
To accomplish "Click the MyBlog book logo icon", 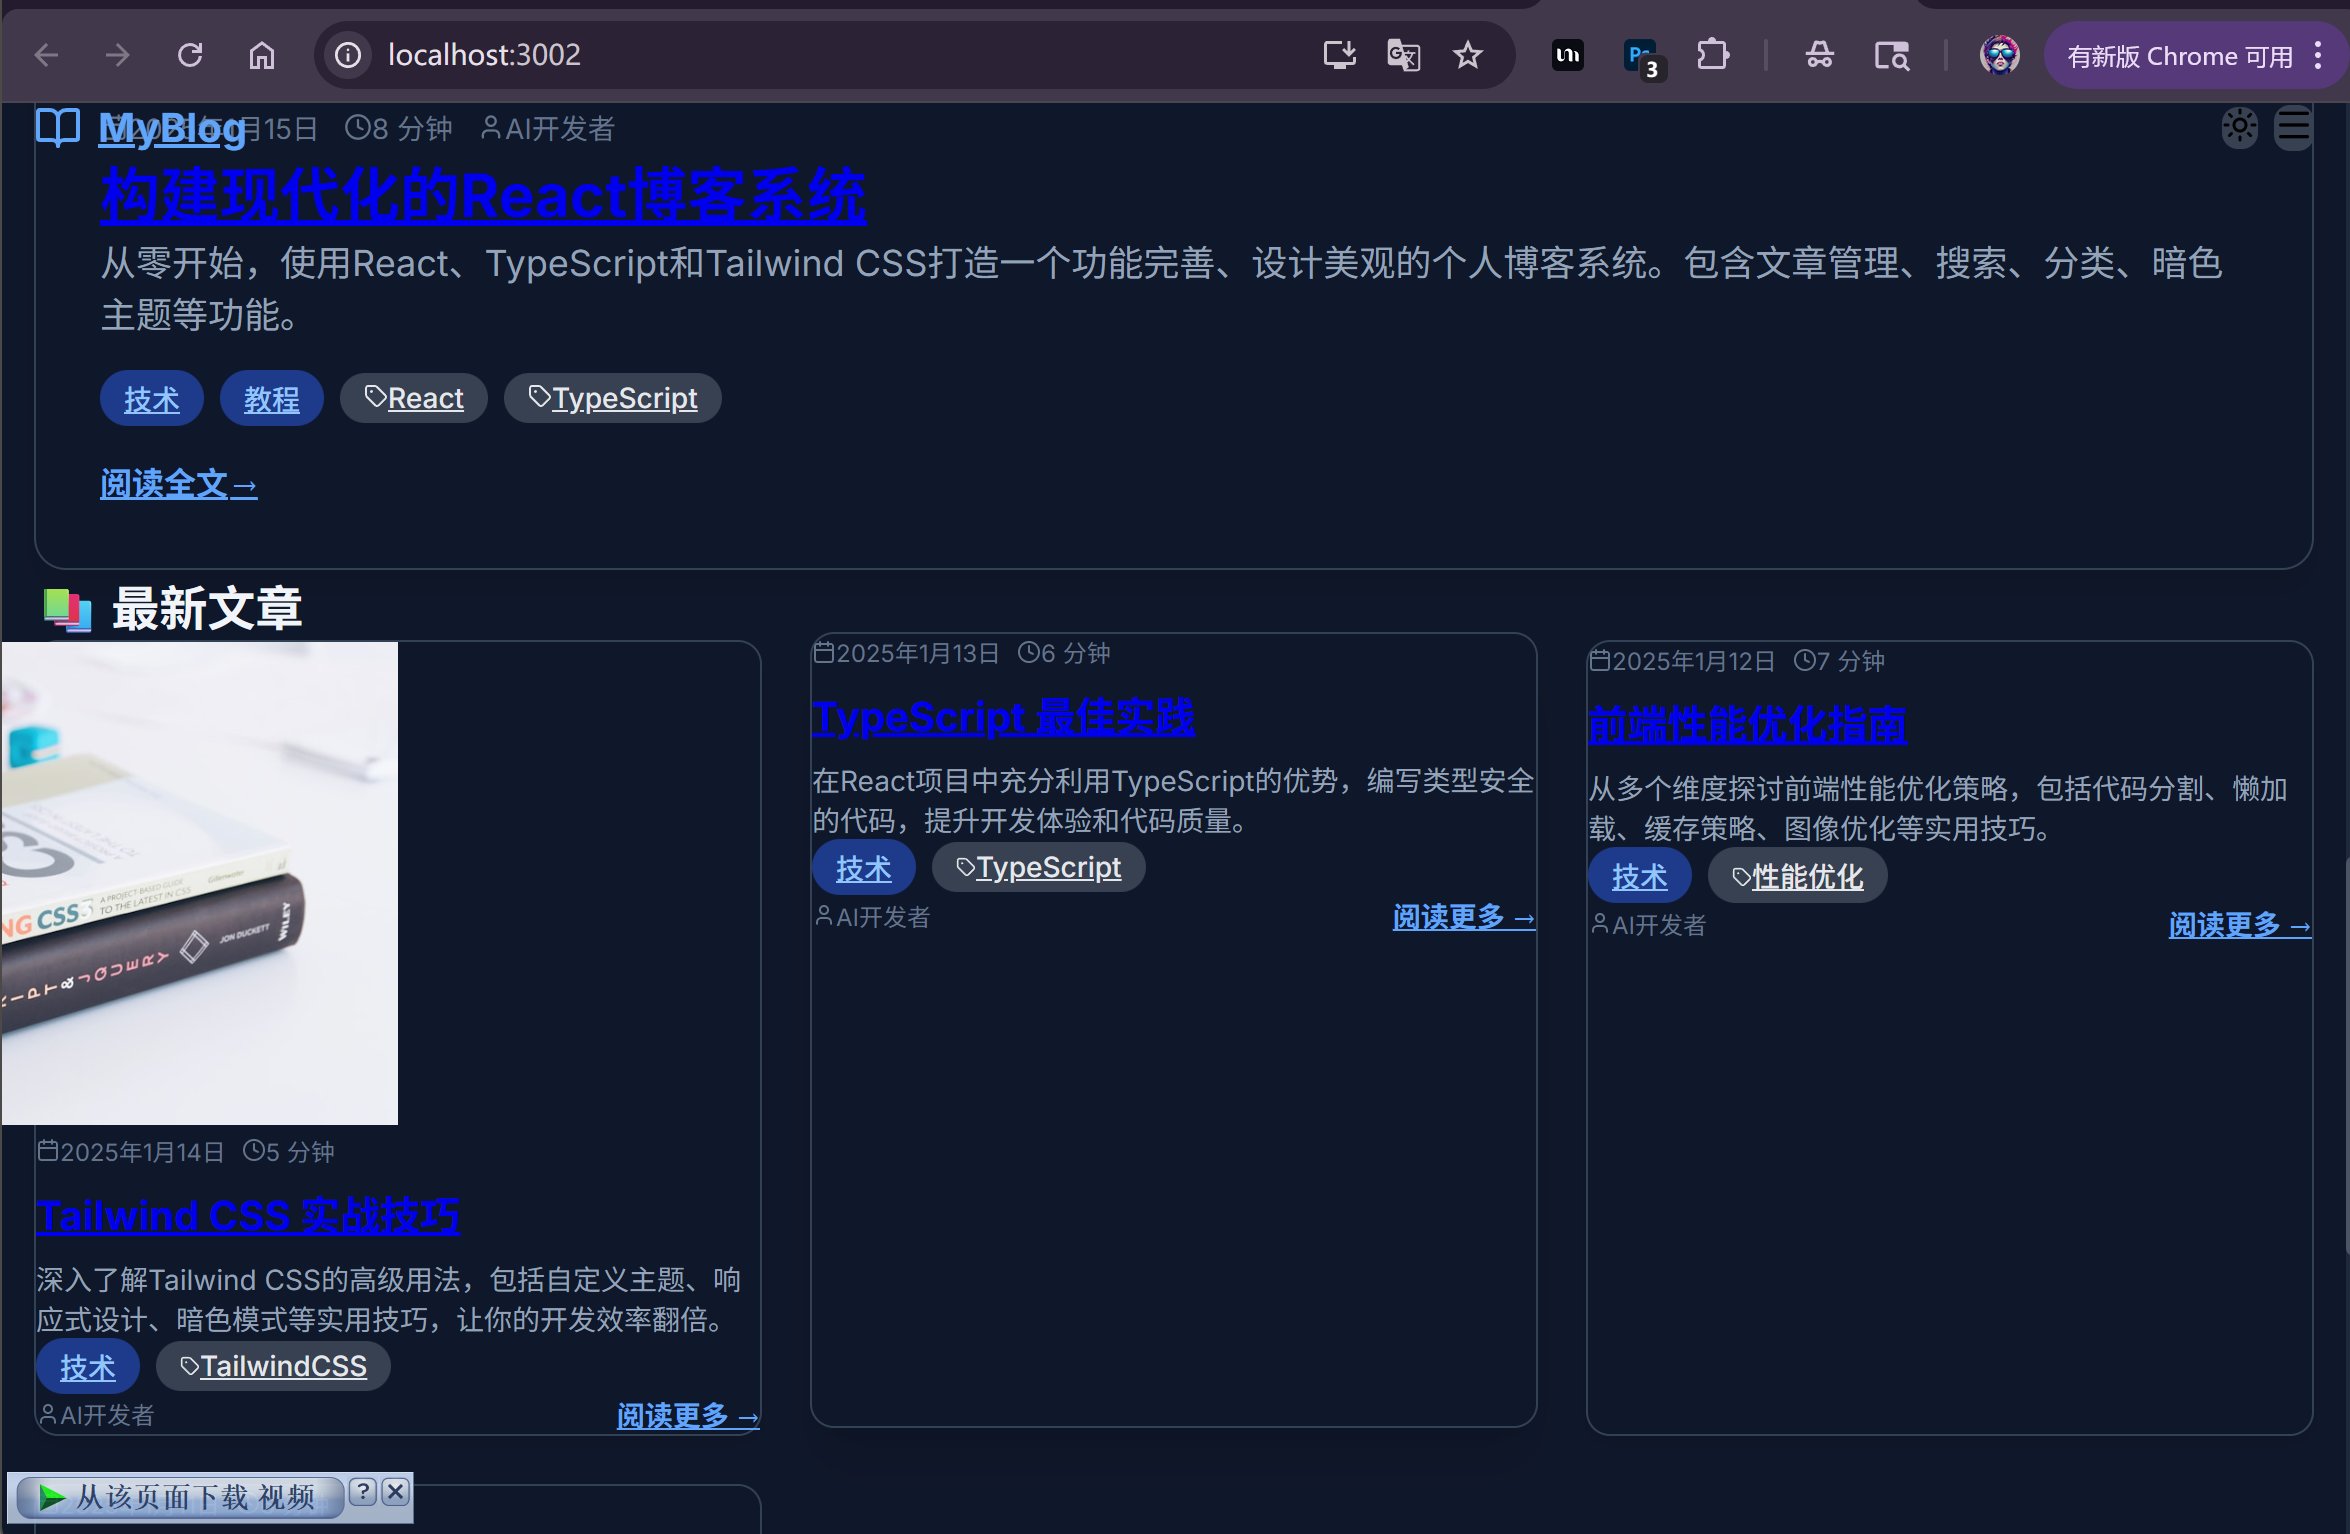I will pos(58,127).
